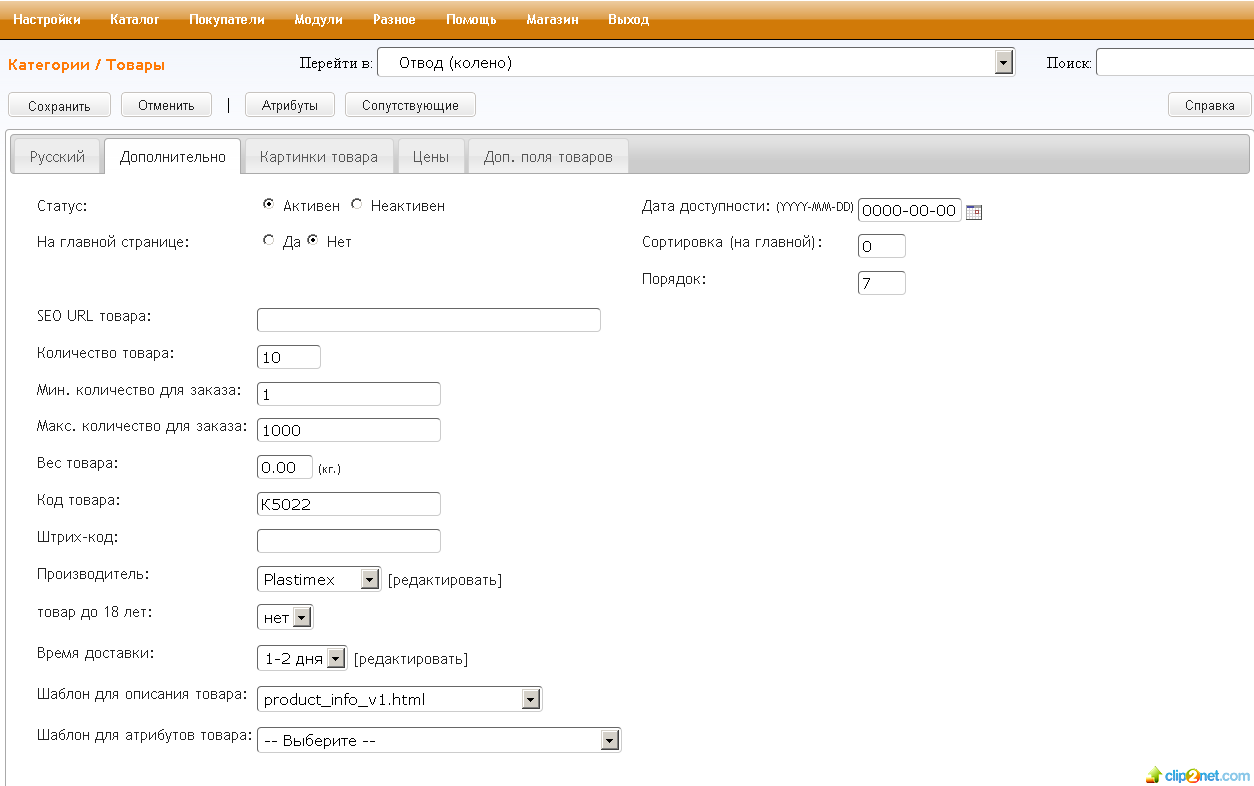Screen dimensions: 1254x786
Task: Click редактировать link next to Производитель
Action: tap(445, 580)
